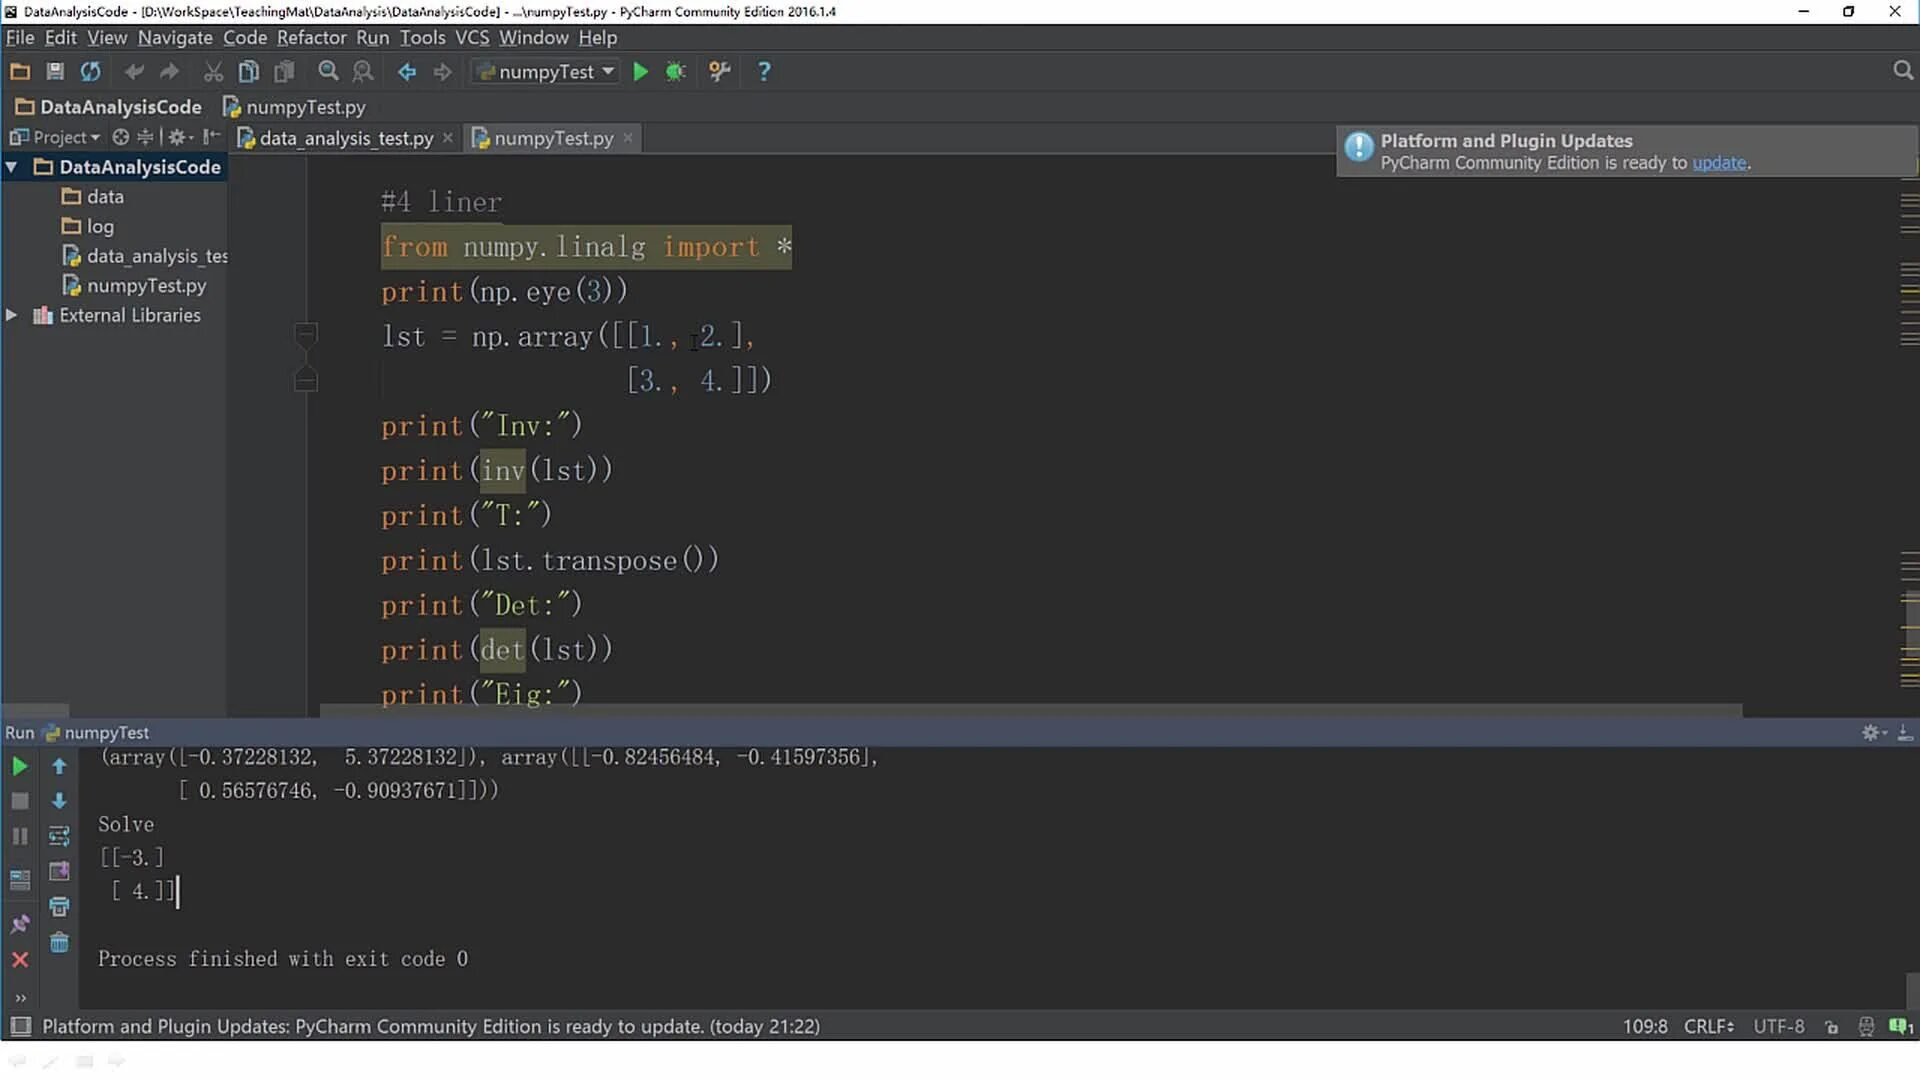Toggle tool window quick-access button in status bar

click(x=20, y=1026)
